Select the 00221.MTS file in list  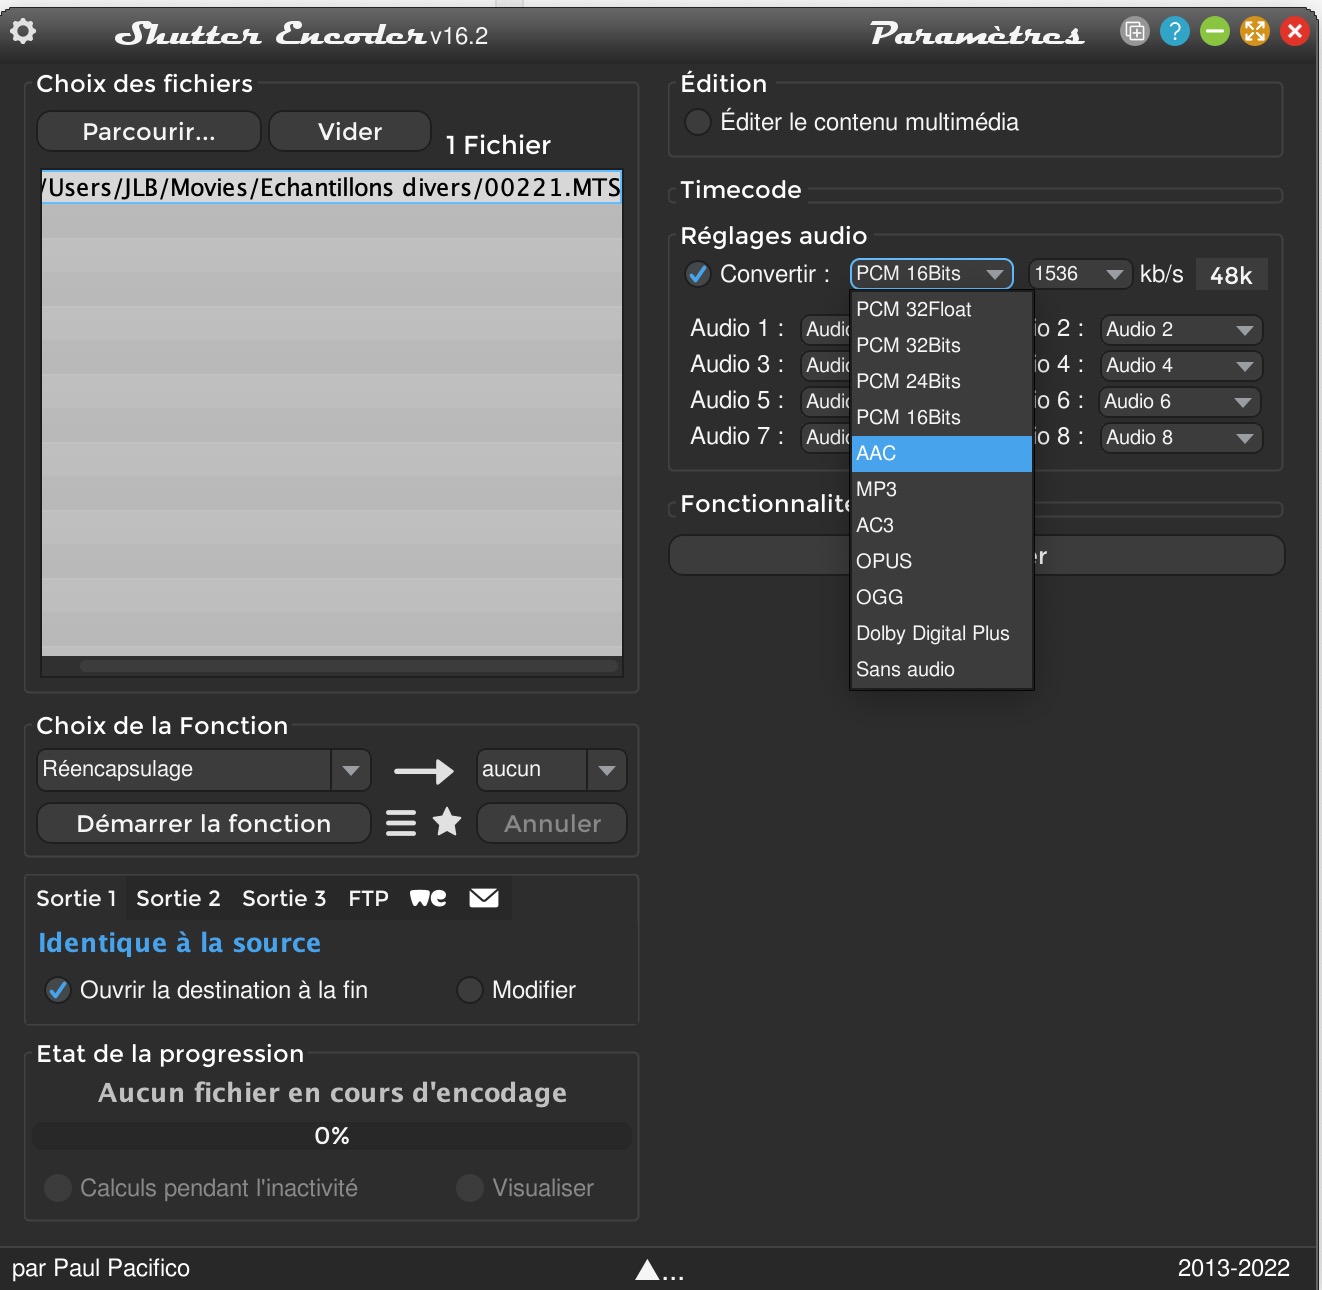[x=331, y=188]
